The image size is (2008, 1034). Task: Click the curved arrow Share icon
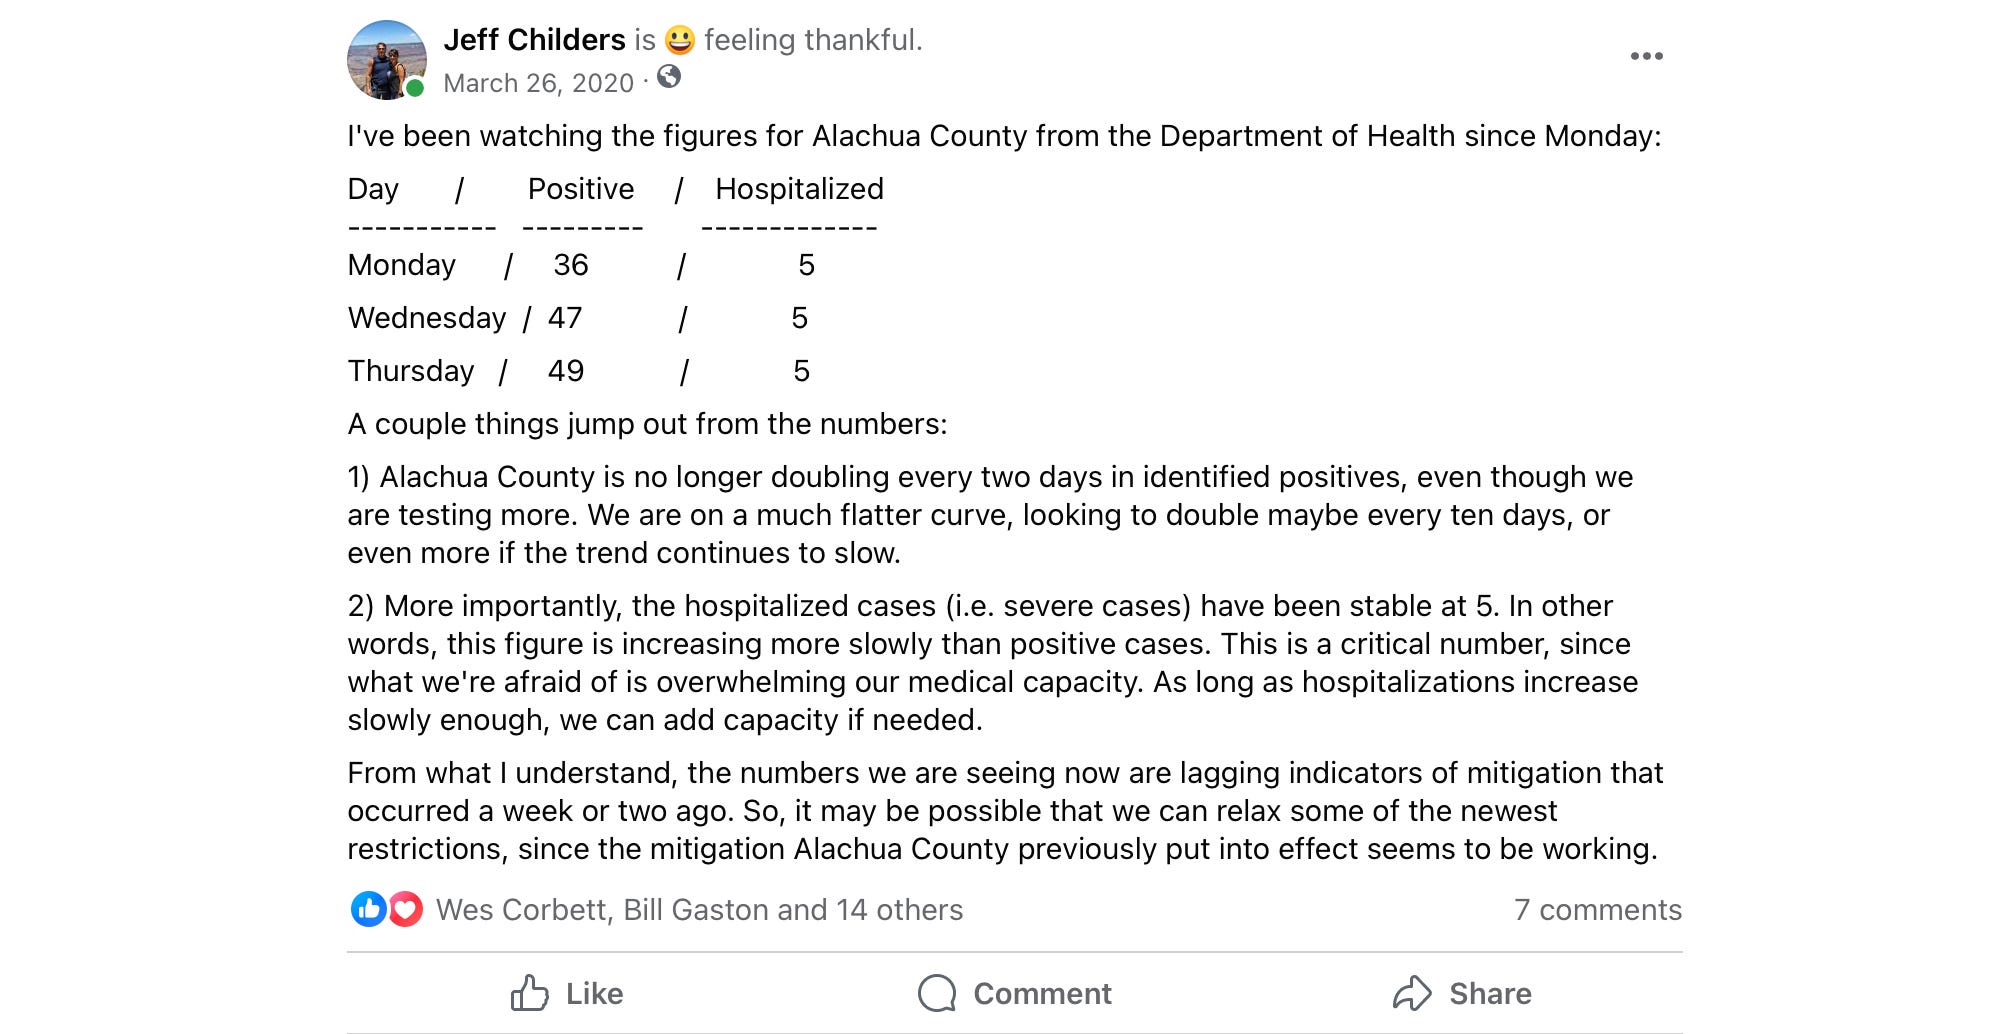(1412, 993)
